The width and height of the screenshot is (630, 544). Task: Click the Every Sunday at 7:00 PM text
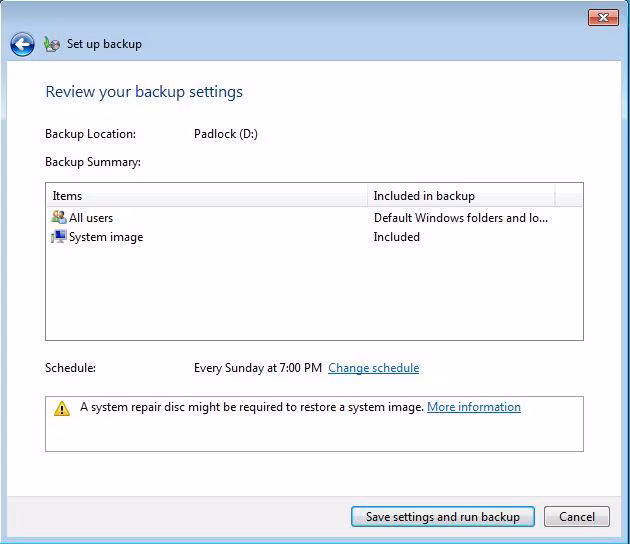point(257,368)
